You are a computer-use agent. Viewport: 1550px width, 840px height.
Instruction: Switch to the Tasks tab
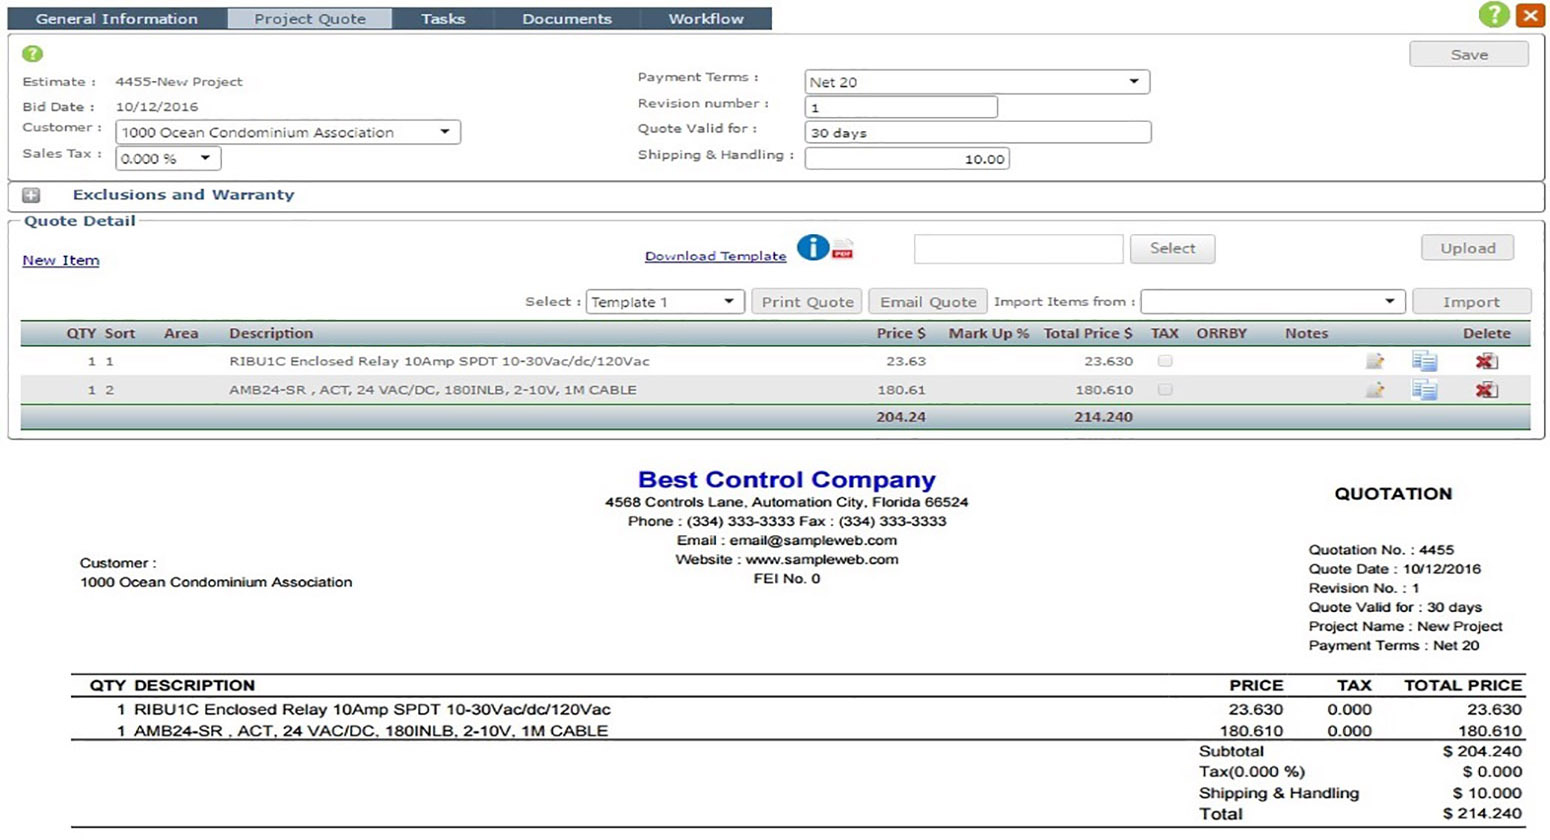pos(442,19)
